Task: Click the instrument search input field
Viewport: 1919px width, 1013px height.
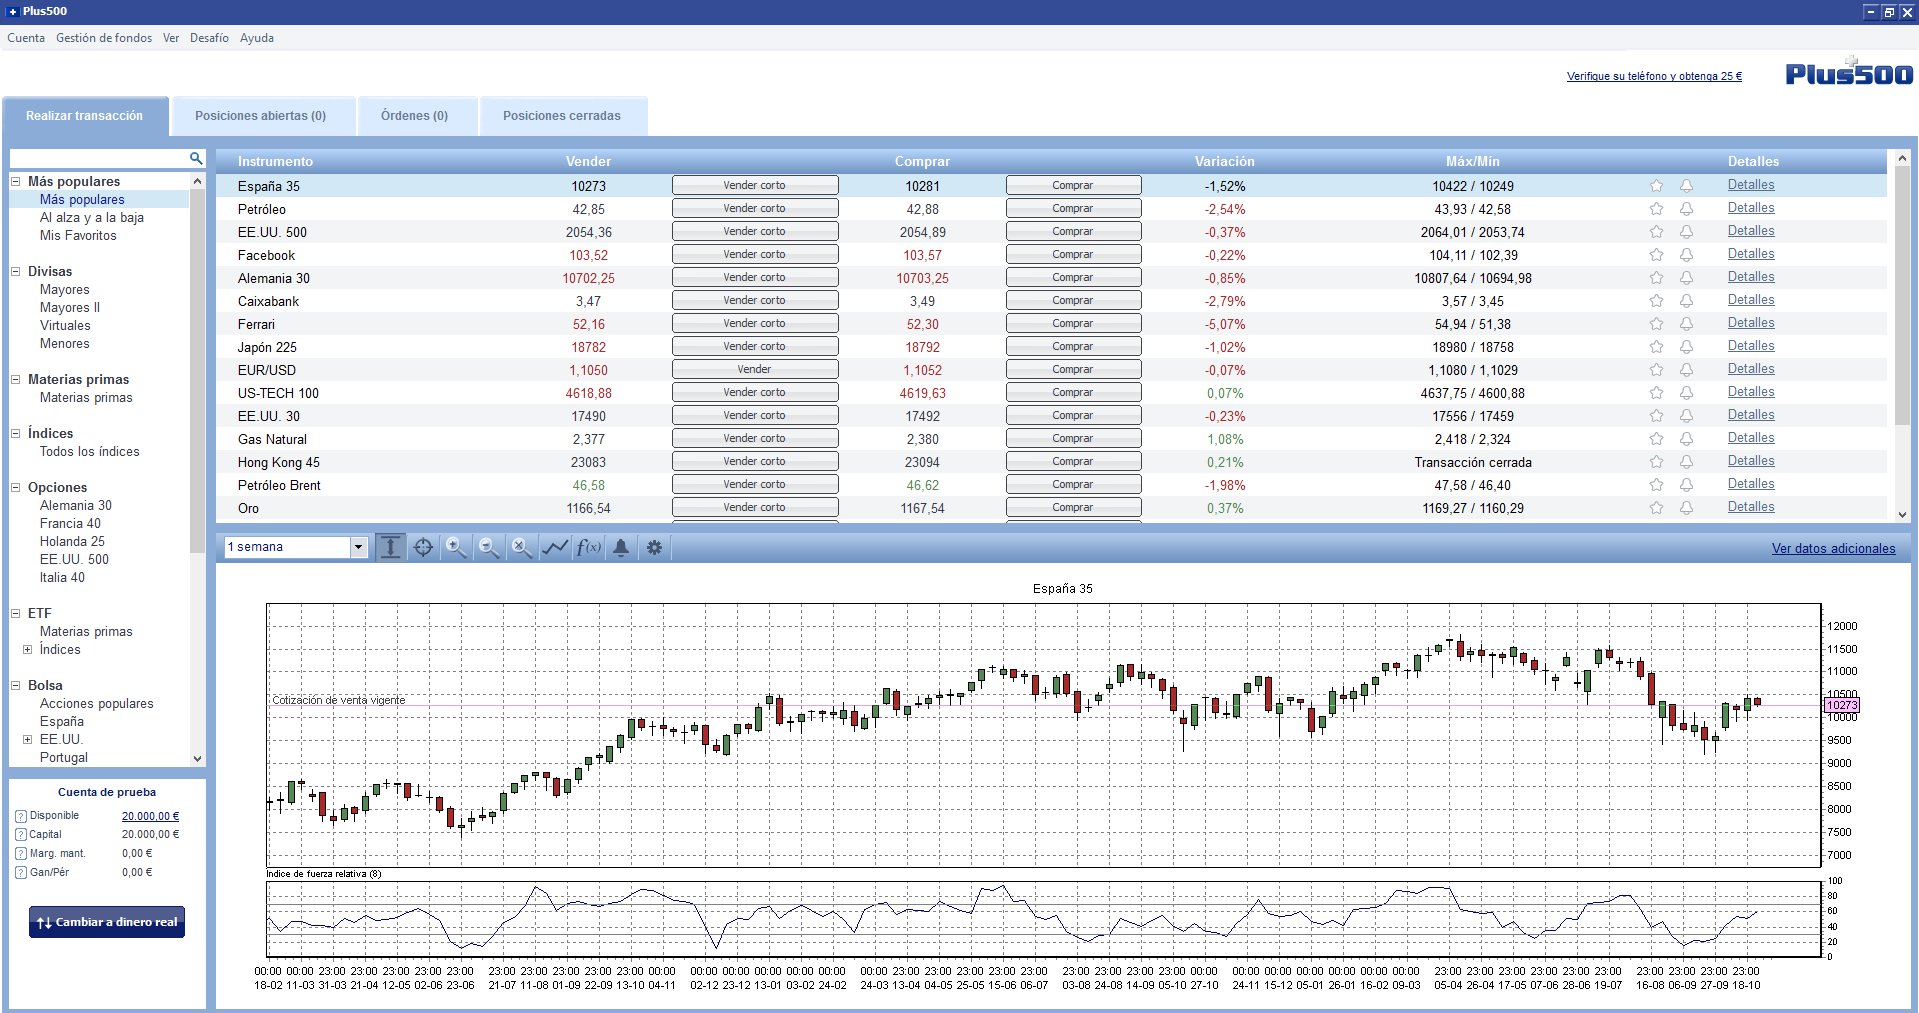Action: pyautogui.click(x=98, y=158)
